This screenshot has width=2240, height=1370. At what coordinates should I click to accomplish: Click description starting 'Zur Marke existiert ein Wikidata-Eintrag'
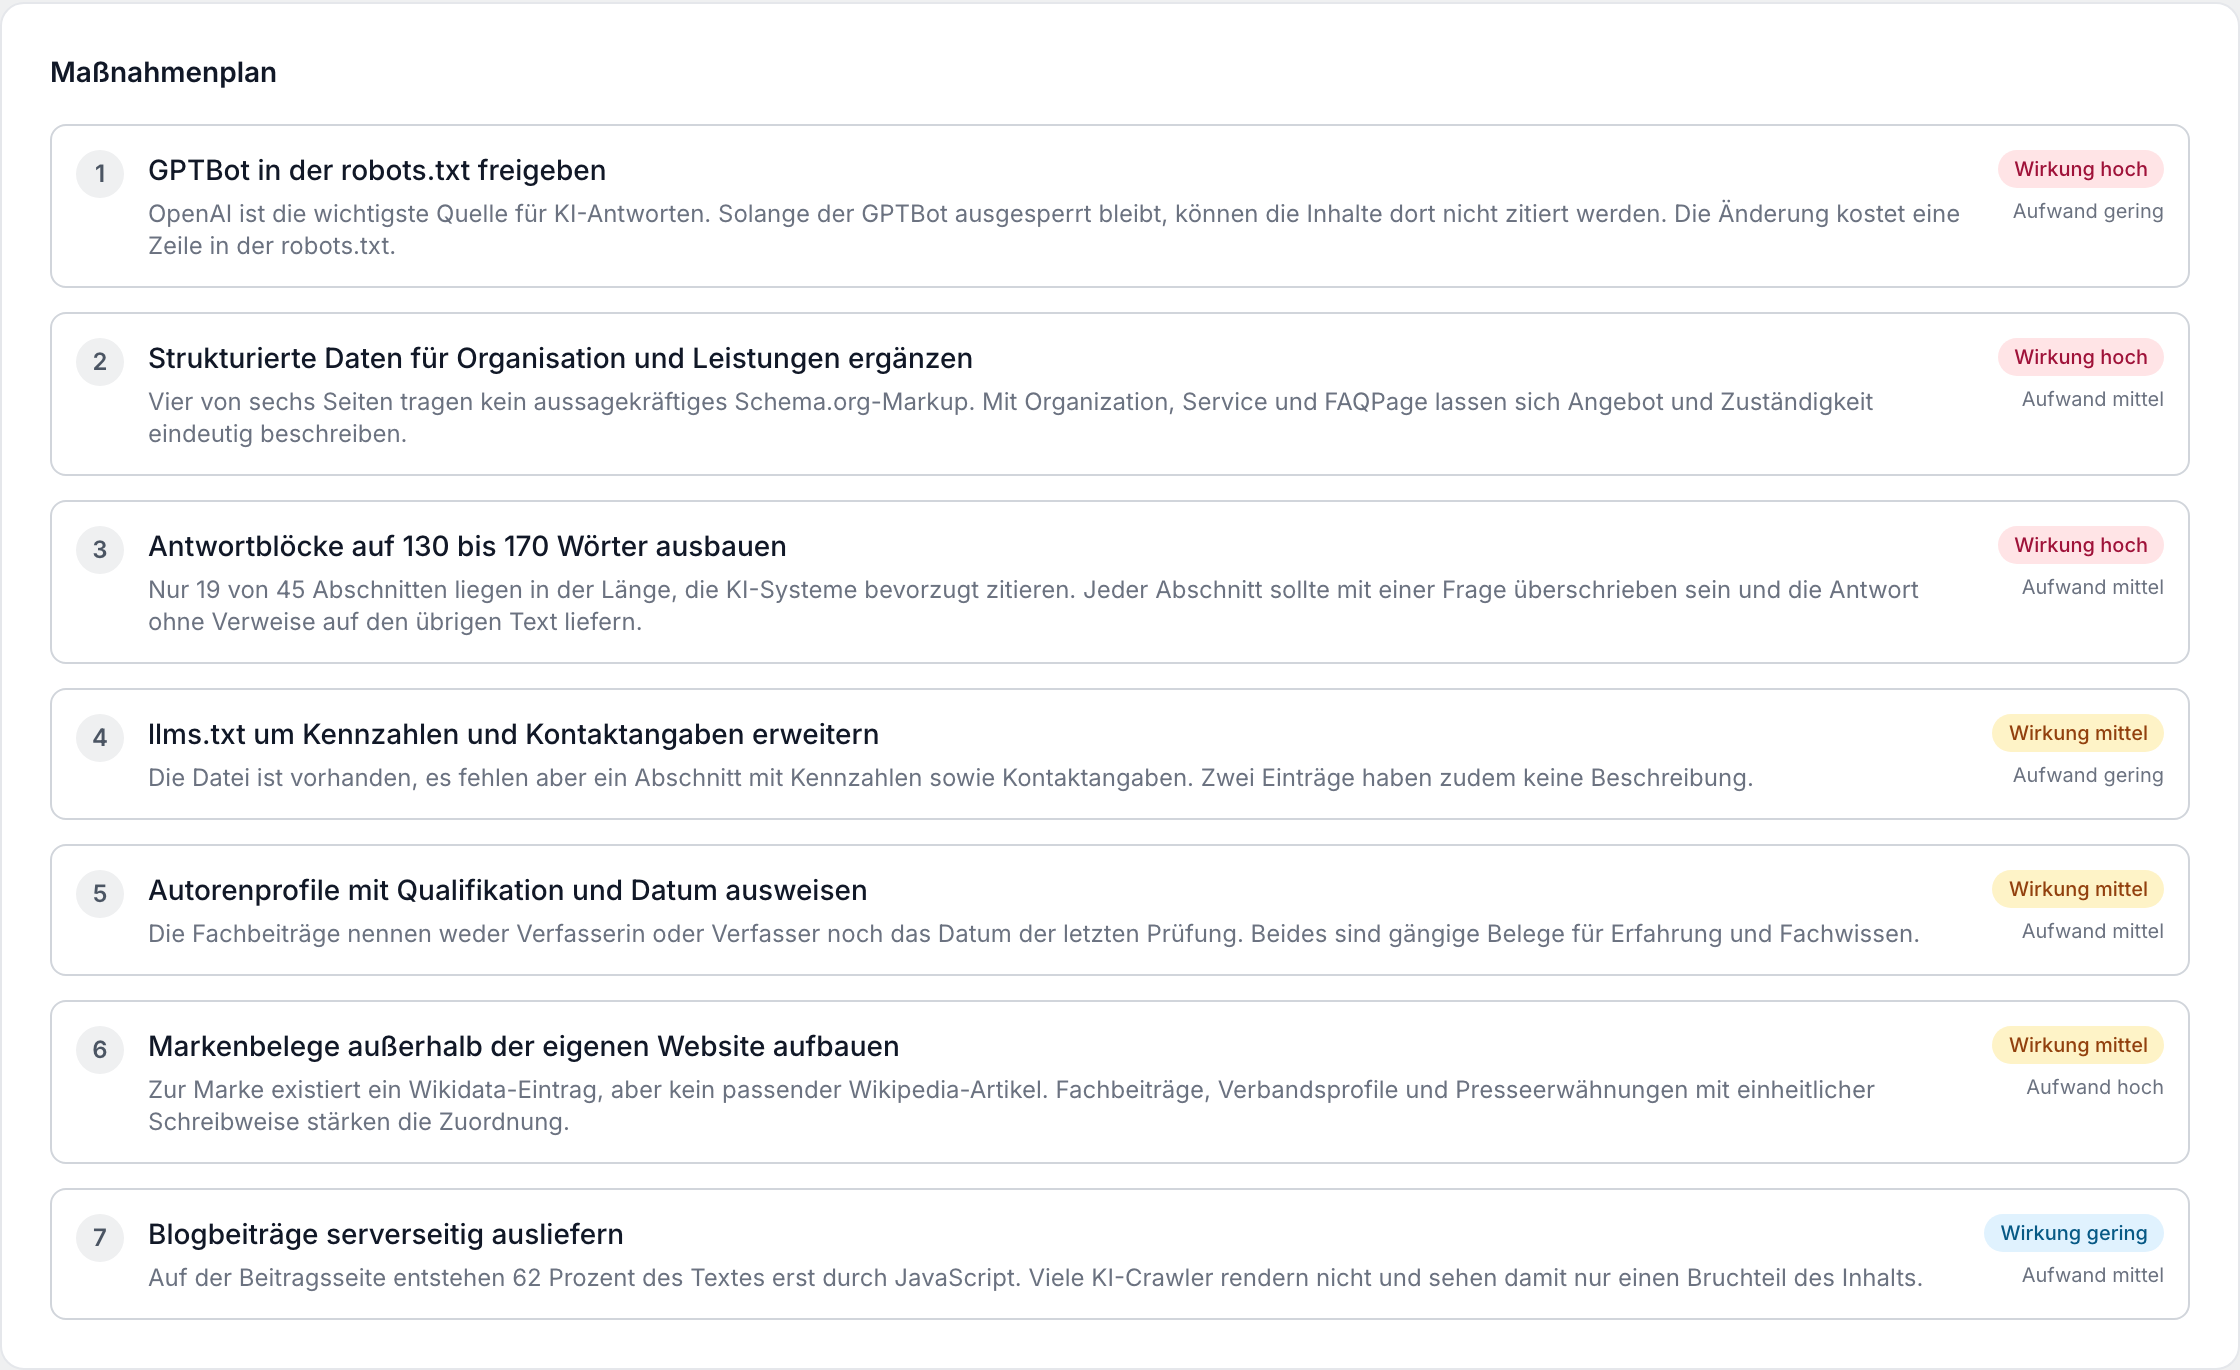click(x=1011, y=1106)
